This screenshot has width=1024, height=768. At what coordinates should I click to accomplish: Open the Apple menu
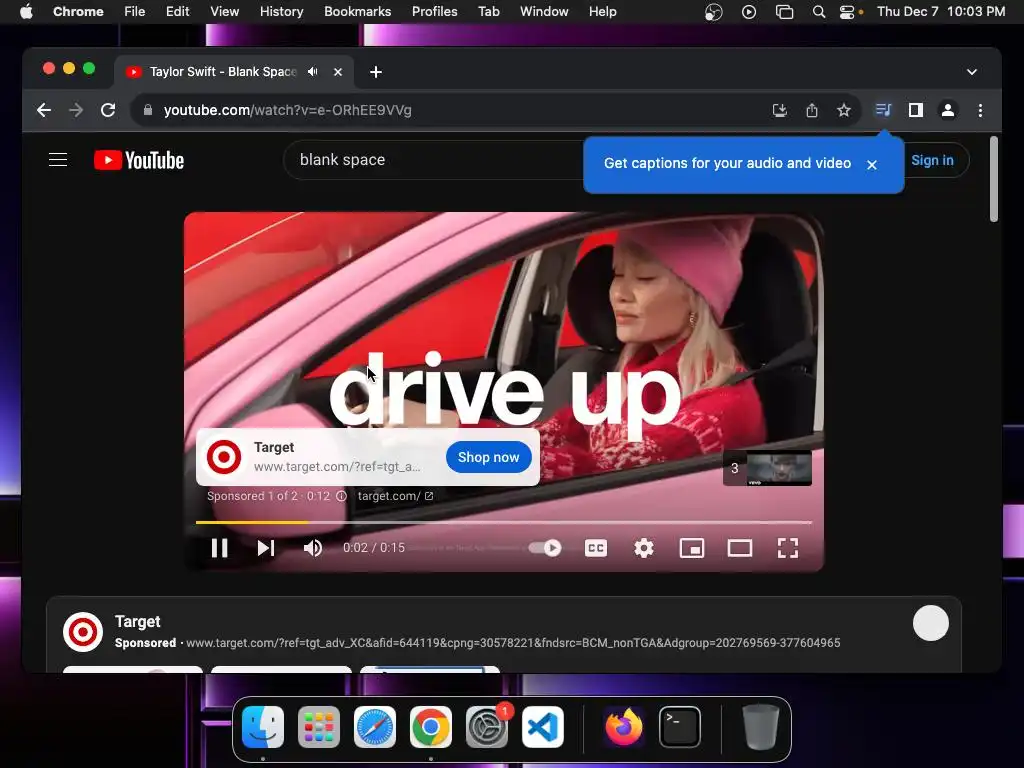26,12
